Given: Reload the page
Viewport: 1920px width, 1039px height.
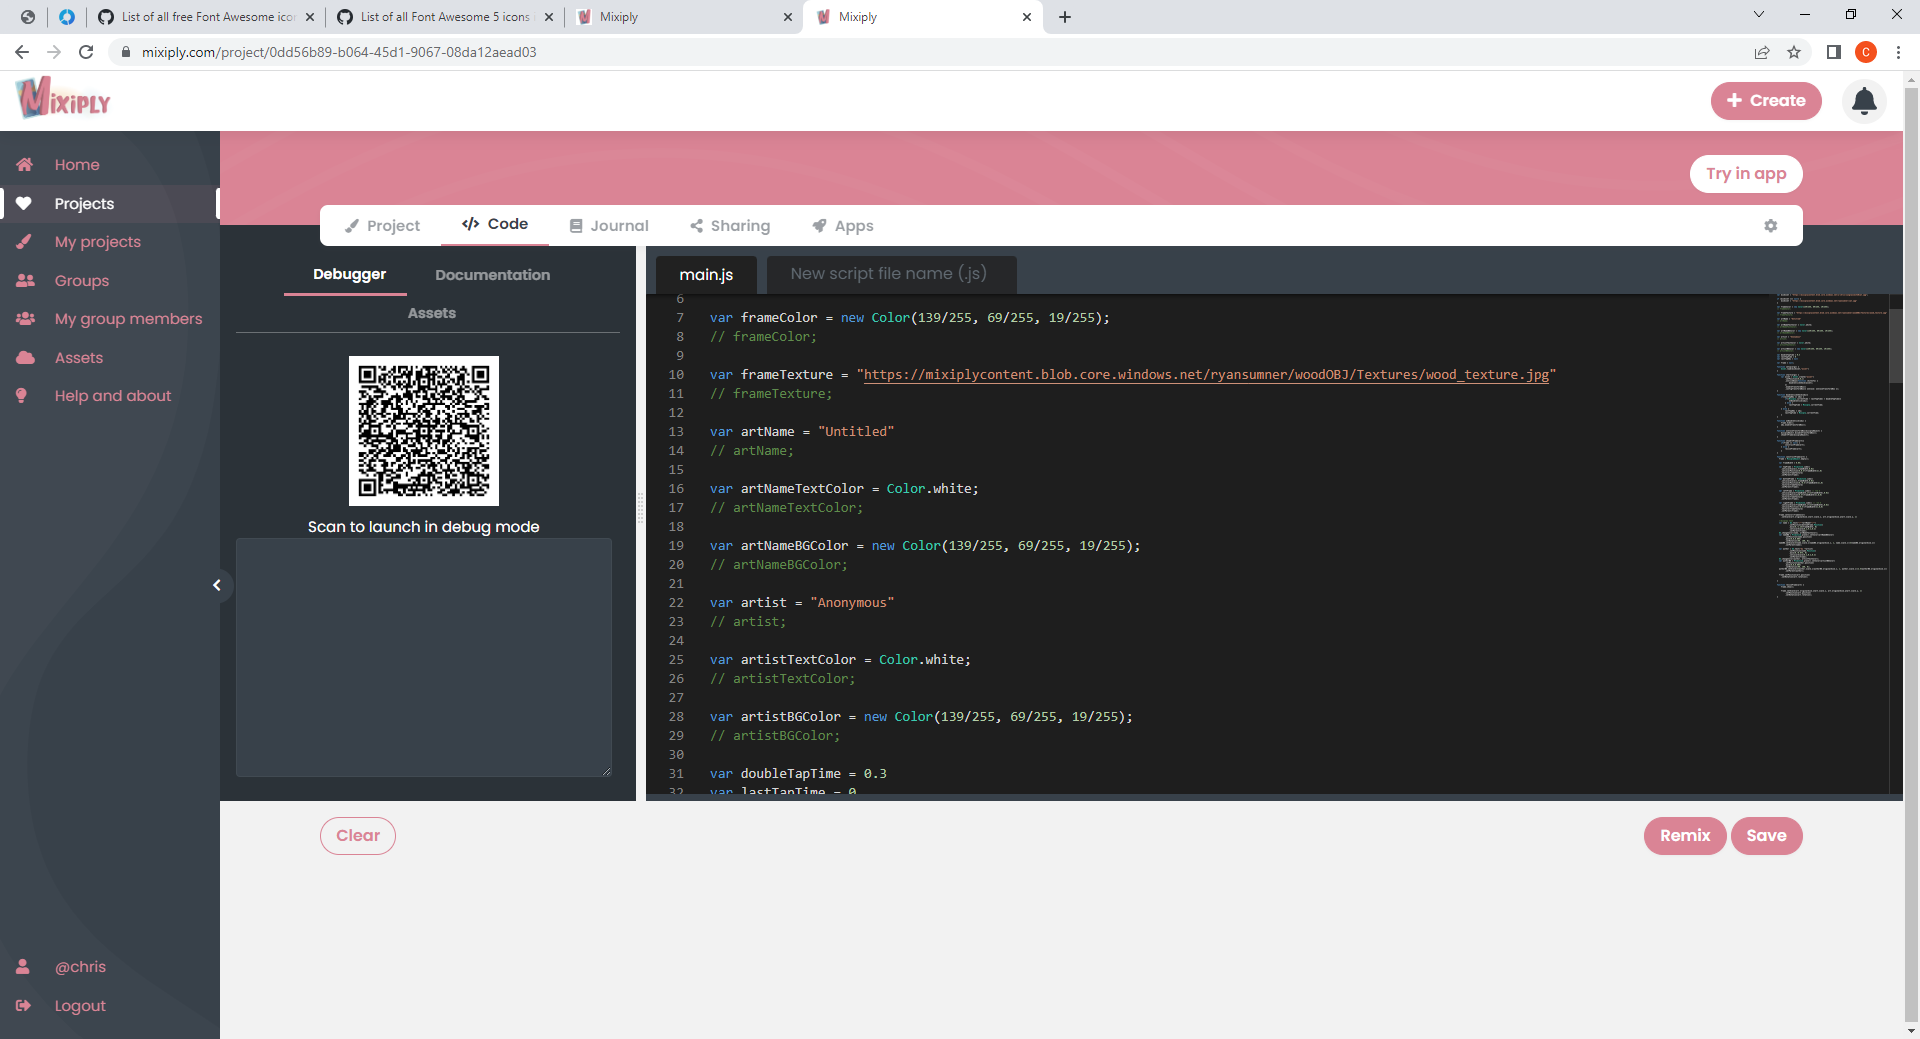Looking at the screenshot, I should tap(86, 52).
